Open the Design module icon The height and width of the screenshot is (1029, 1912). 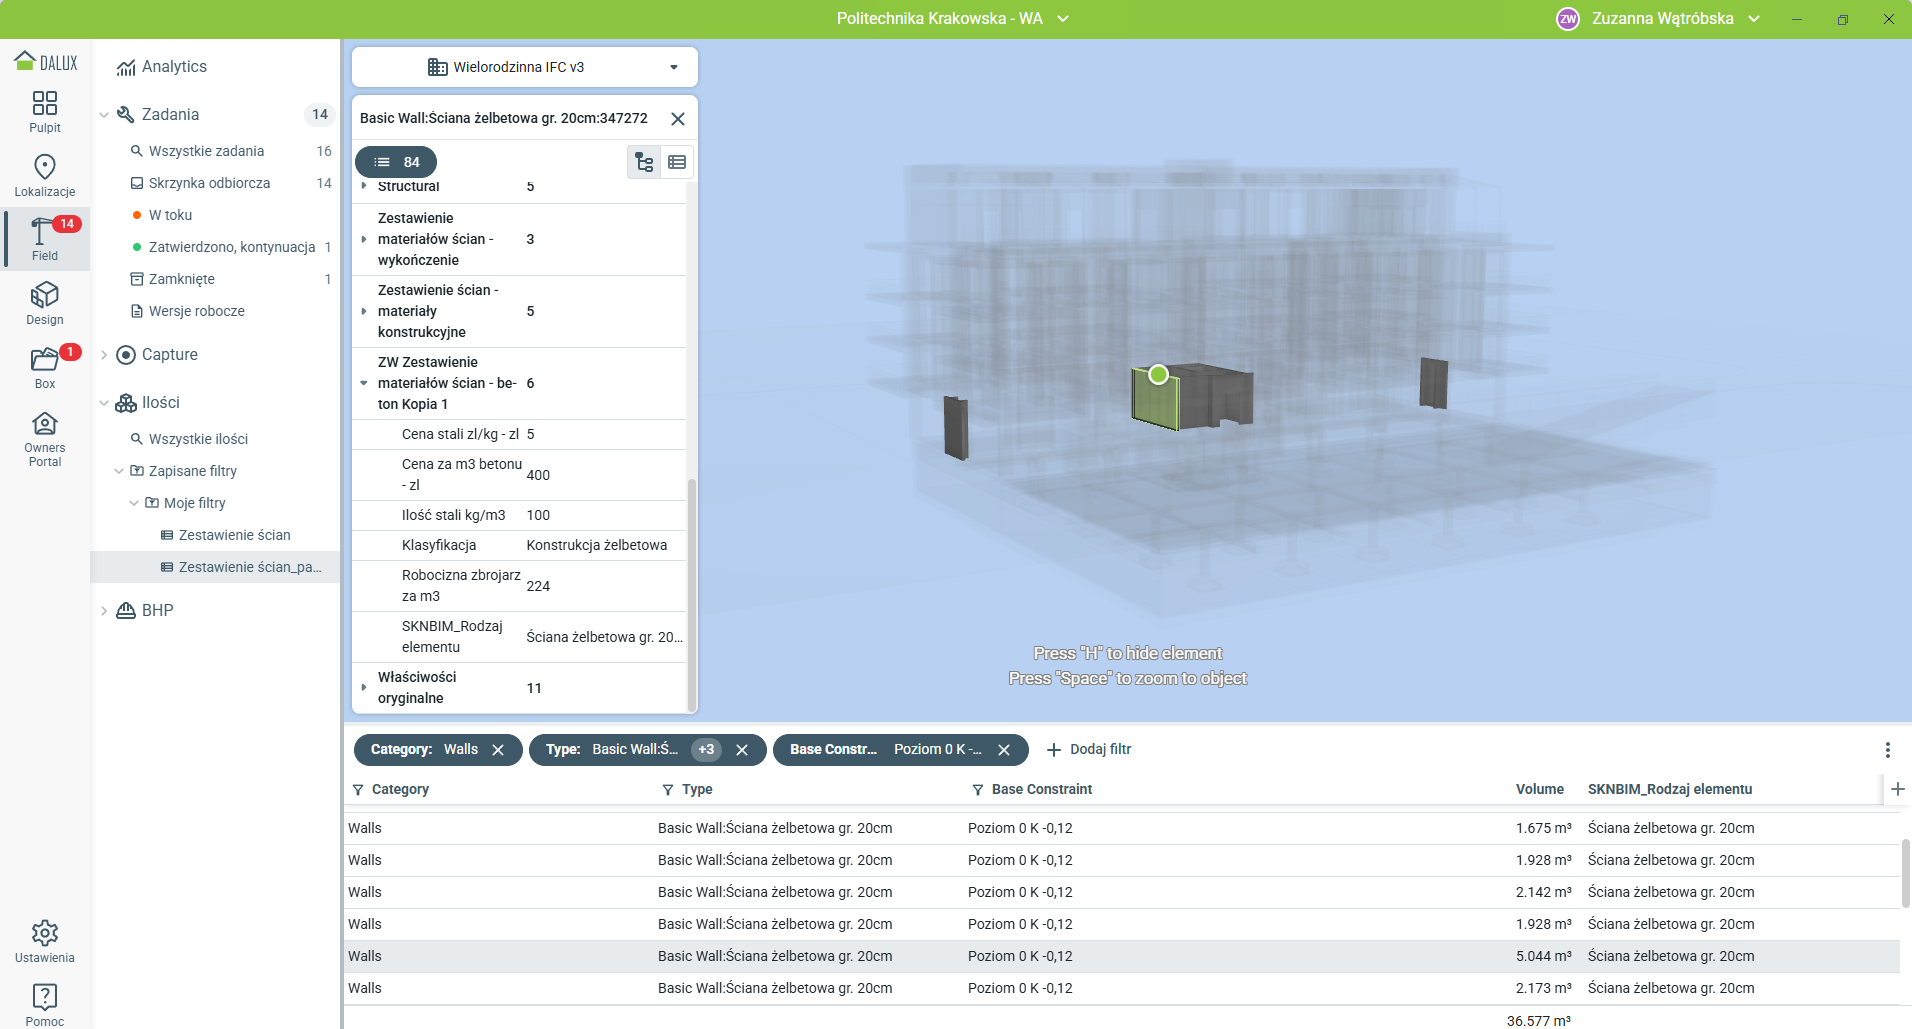[x=45, y=303]
